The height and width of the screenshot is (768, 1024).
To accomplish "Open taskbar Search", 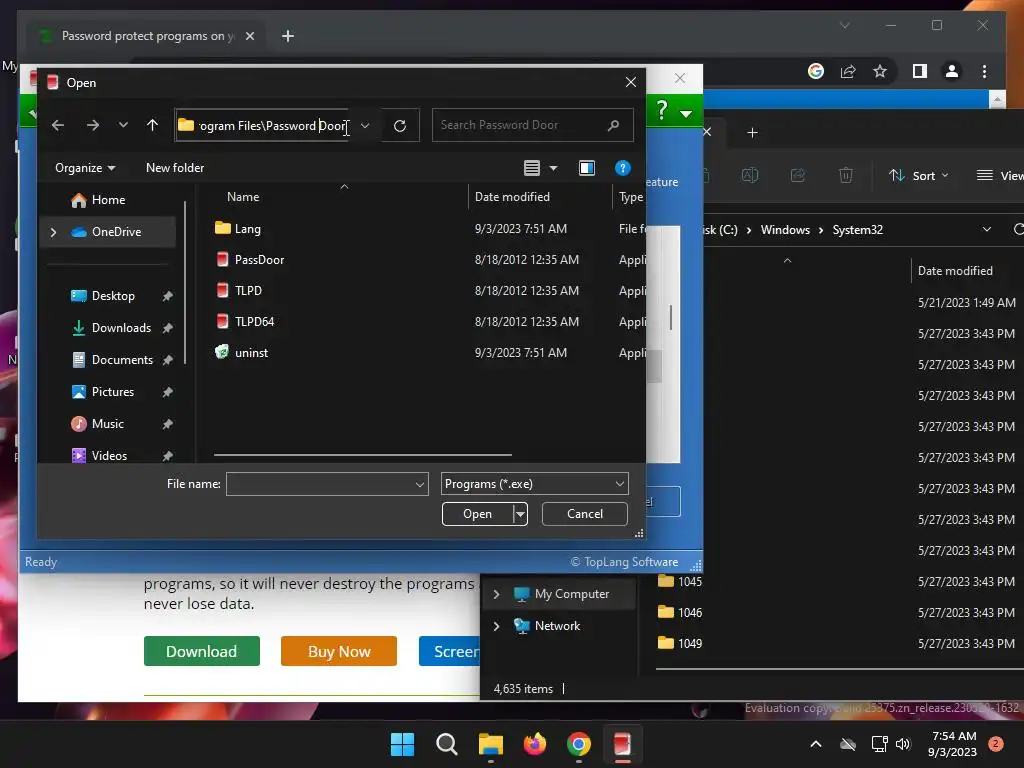I will [x=447, y=744].
